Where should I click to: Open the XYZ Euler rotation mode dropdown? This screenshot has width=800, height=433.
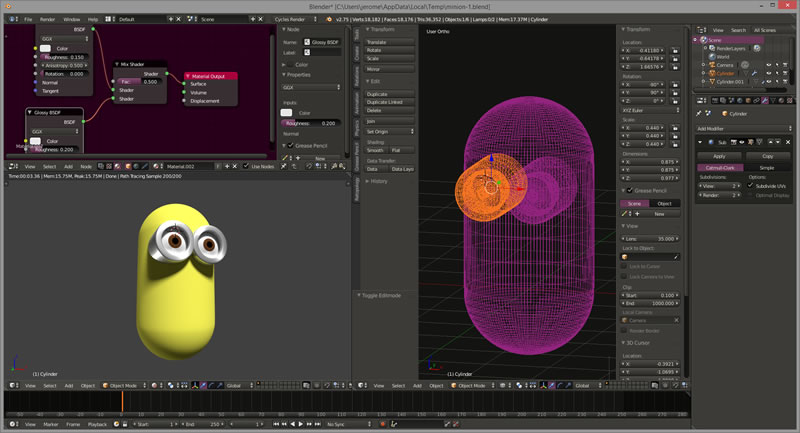tap(651, 110)
